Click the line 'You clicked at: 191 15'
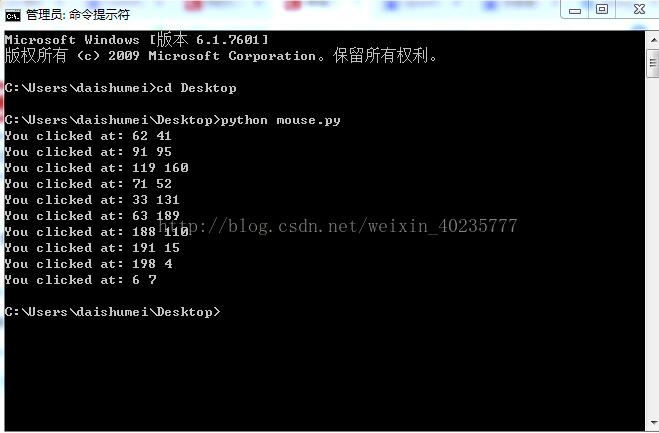The width and height of the screenshot is (659, 433). point(92,248)
